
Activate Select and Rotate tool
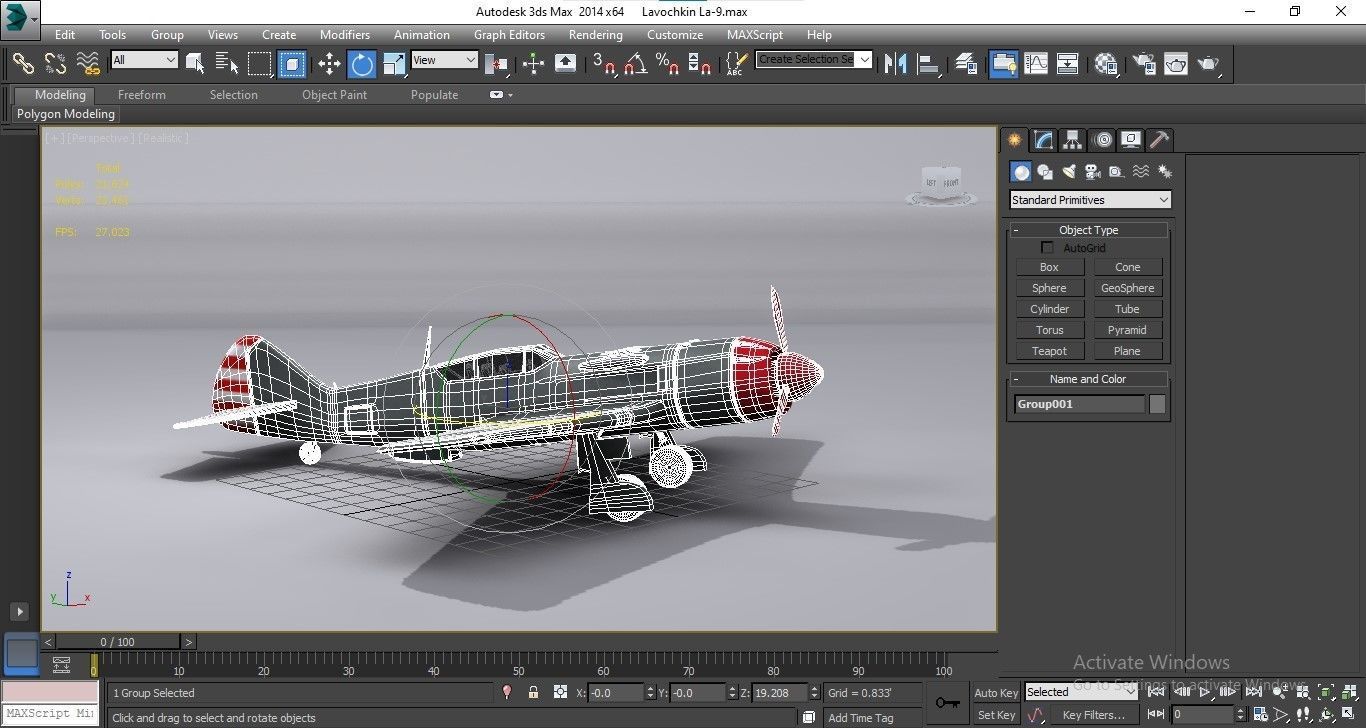[x=362, y=64]
